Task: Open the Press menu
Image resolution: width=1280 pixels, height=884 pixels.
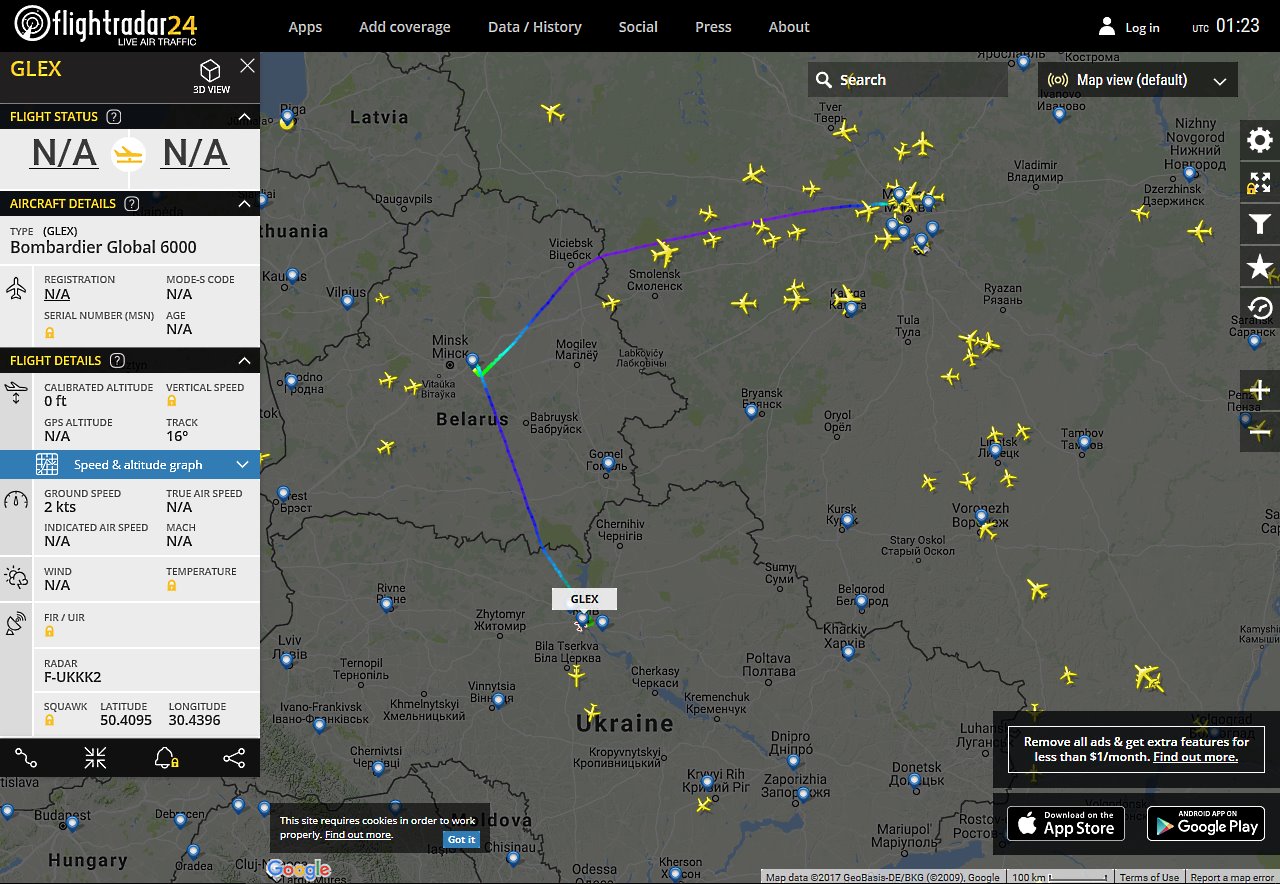Action: 713,27
